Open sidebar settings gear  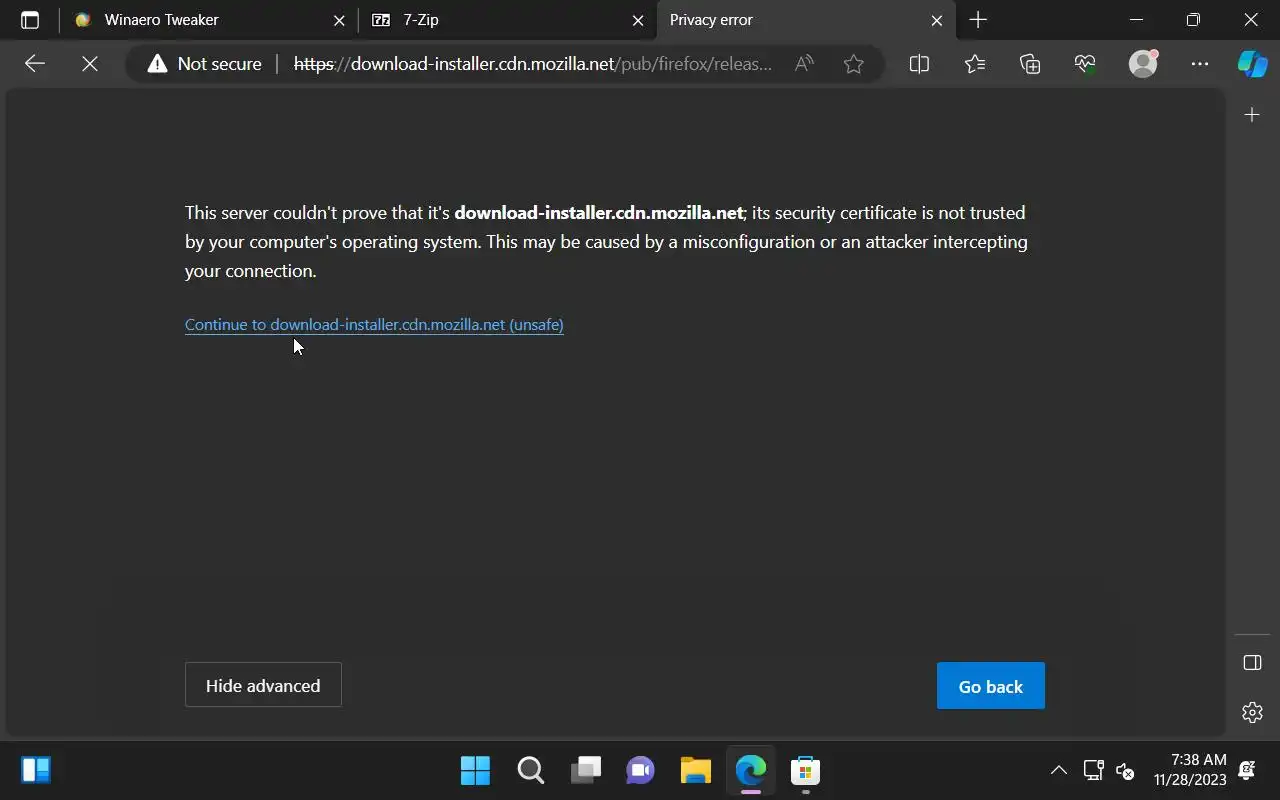(x=1252, y=712)
